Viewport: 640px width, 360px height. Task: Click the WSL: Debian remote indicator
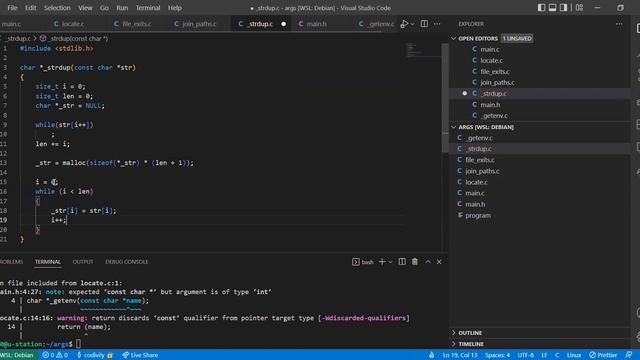[17, 355]
